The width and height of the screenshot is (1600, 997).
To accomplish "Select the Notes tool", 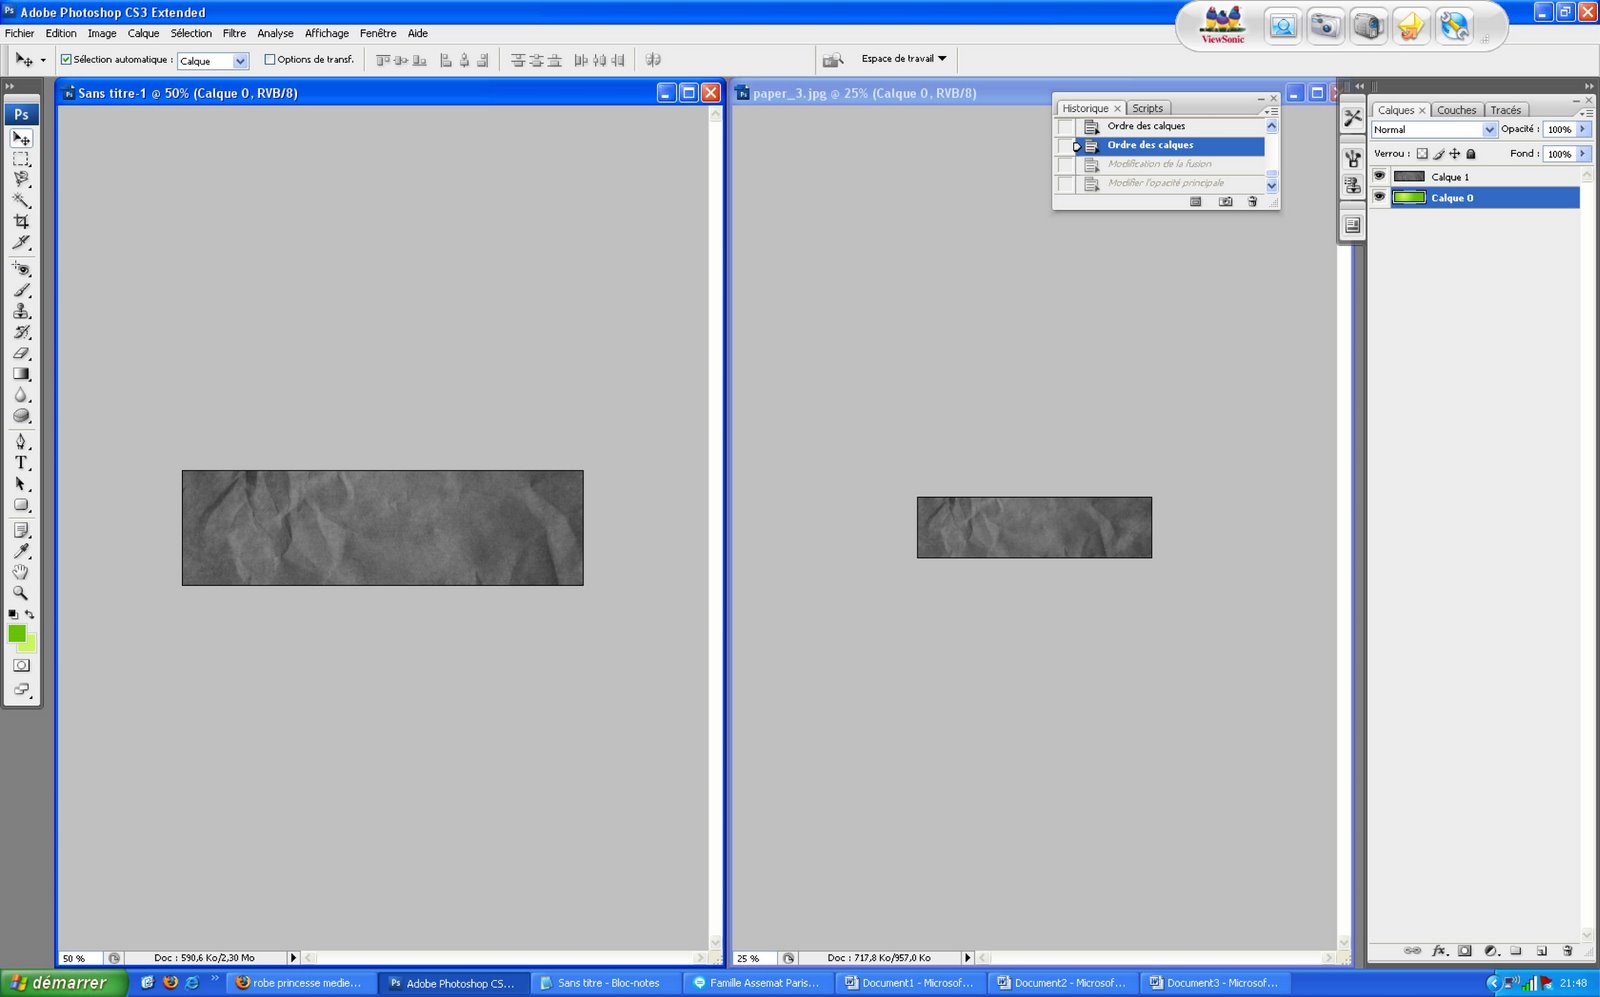I will tap(21, 531).
